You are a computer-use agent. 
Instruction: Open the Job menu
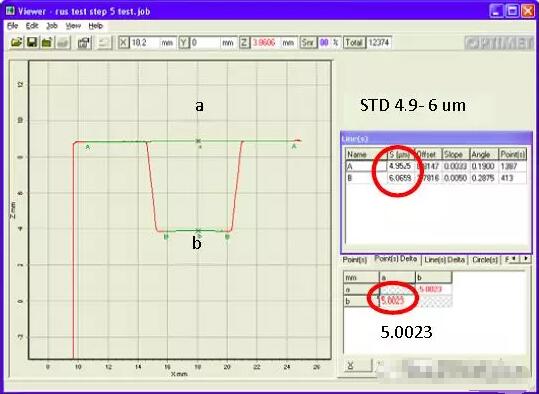point(52,26)
